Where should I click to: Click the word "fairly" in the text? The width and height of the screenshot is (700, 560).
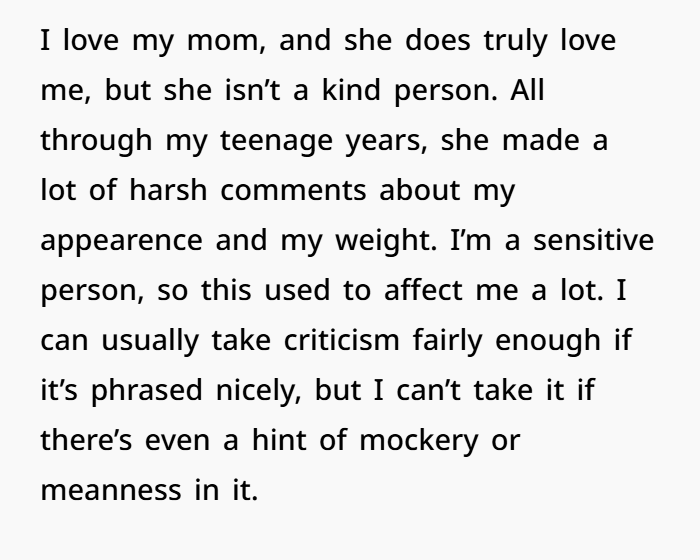coord(447,342)
